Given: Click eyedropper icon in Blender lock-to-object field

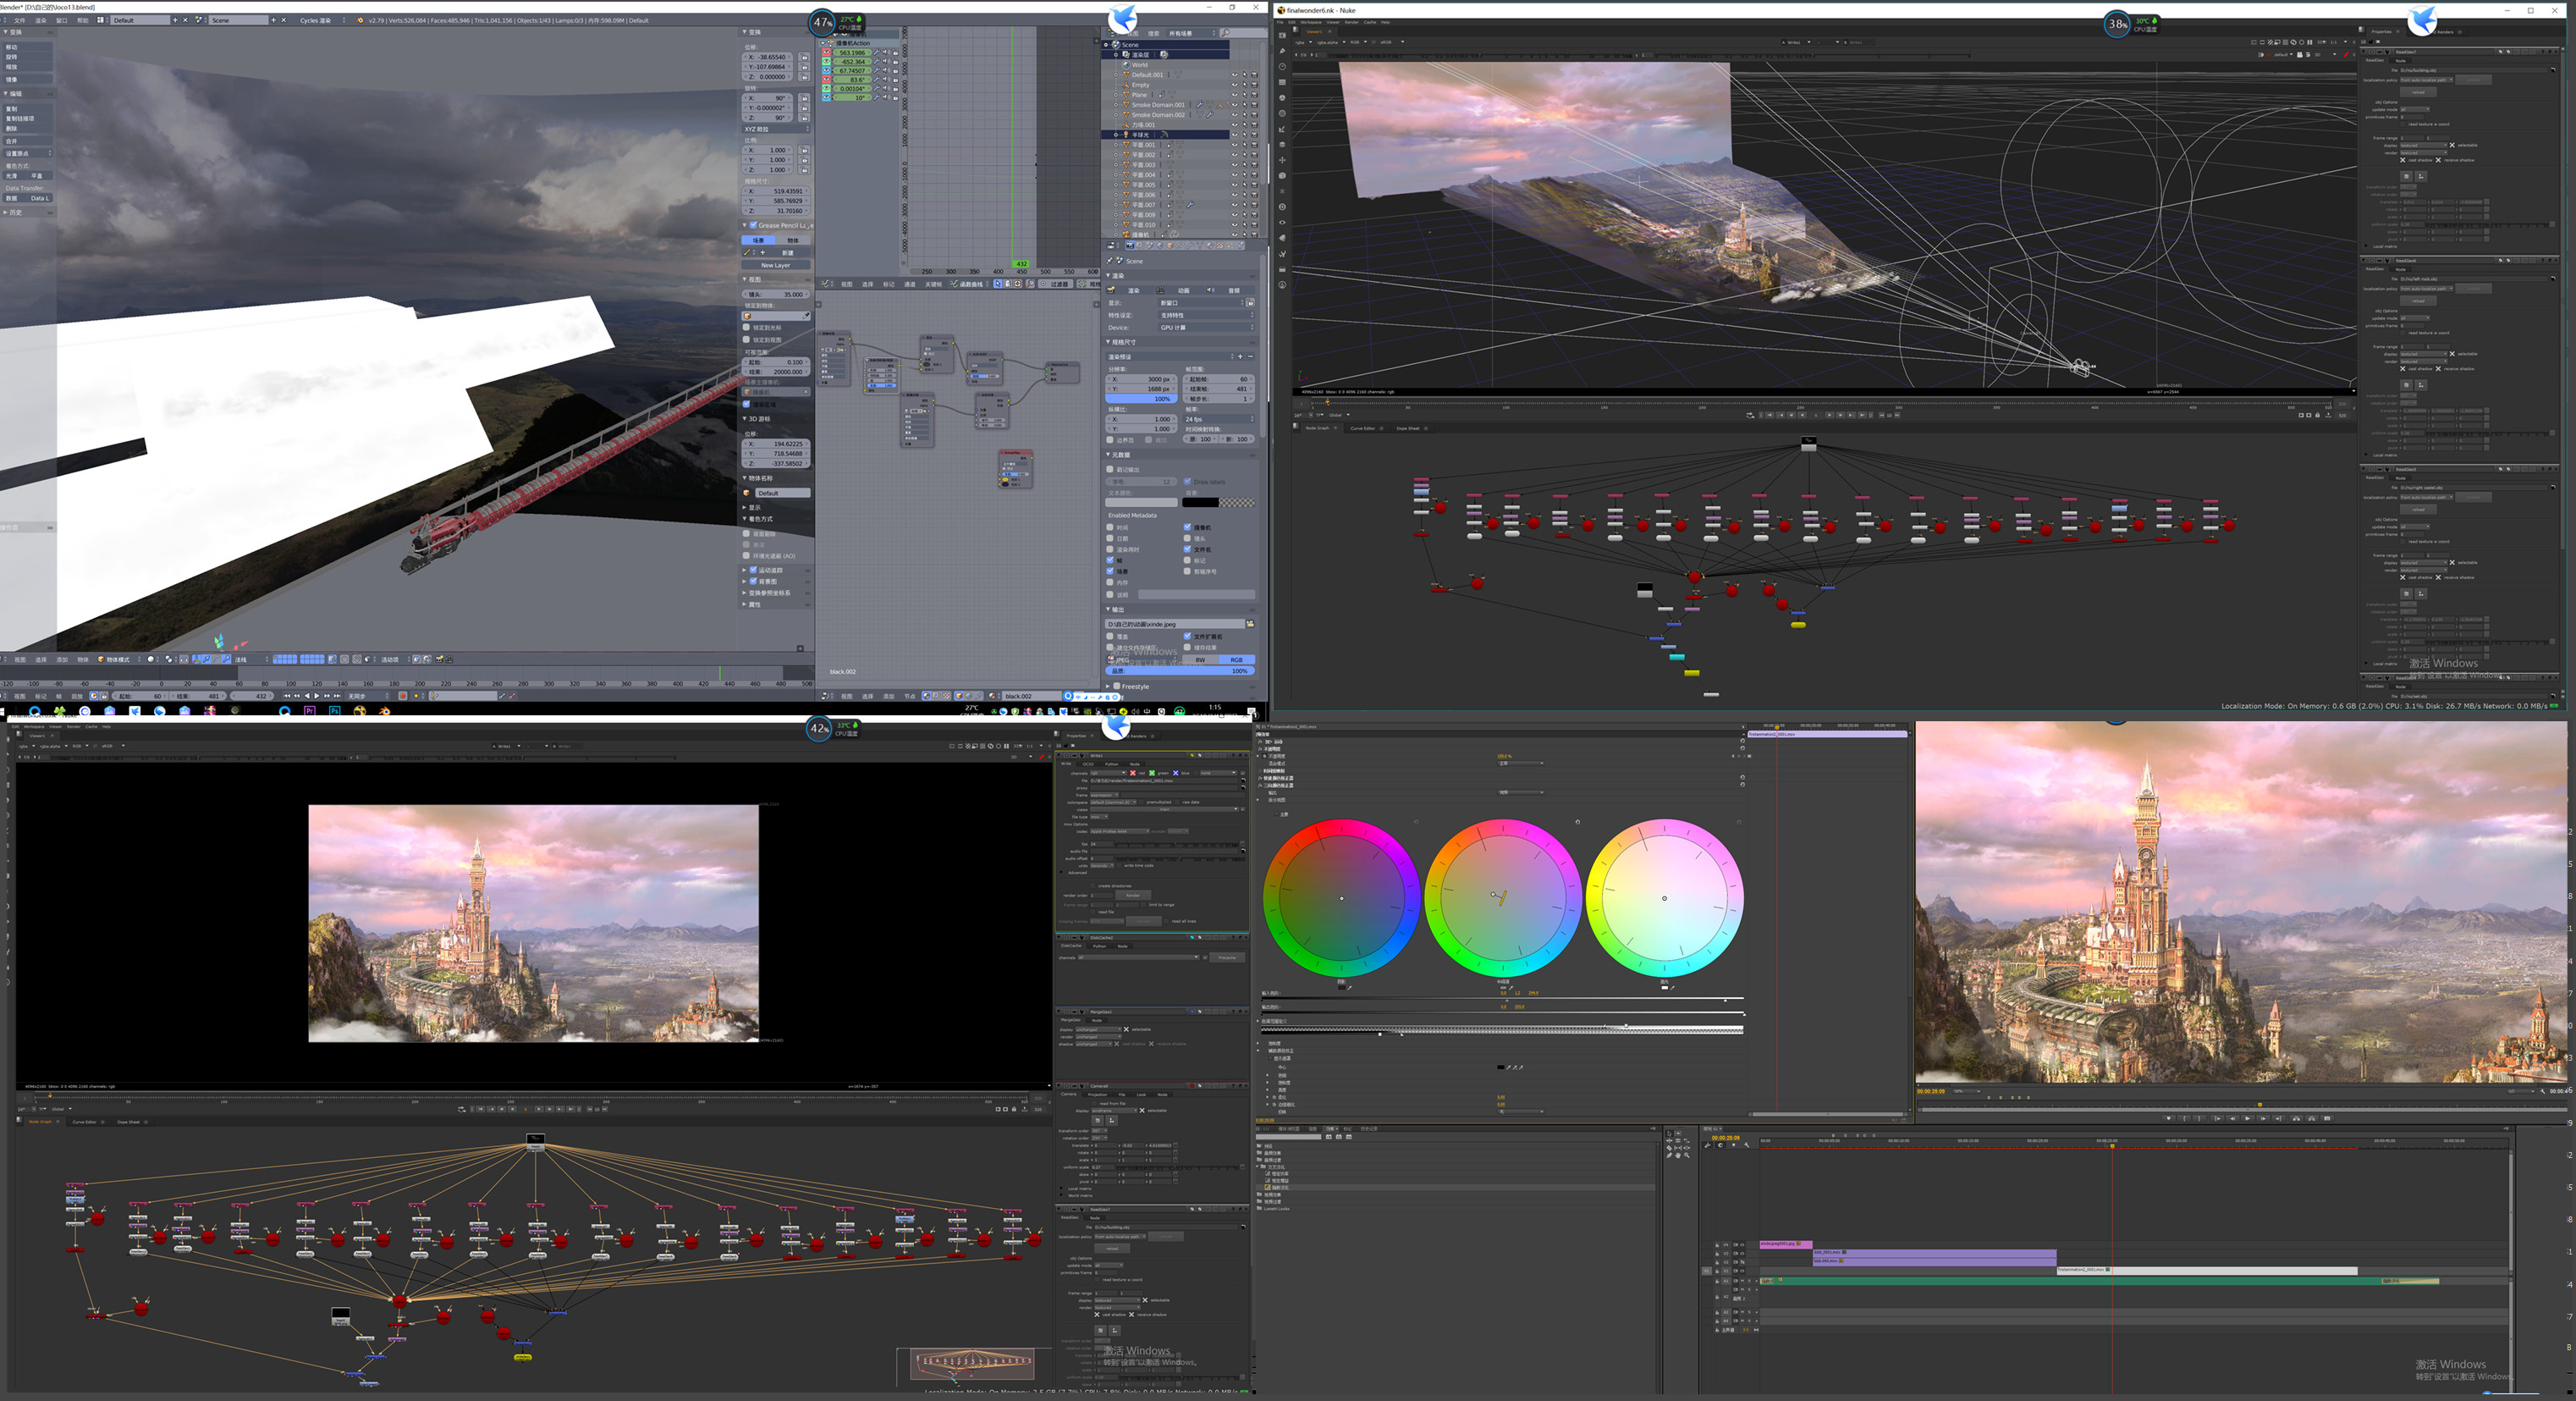Looking at the screenshot, I should [806, 316].
